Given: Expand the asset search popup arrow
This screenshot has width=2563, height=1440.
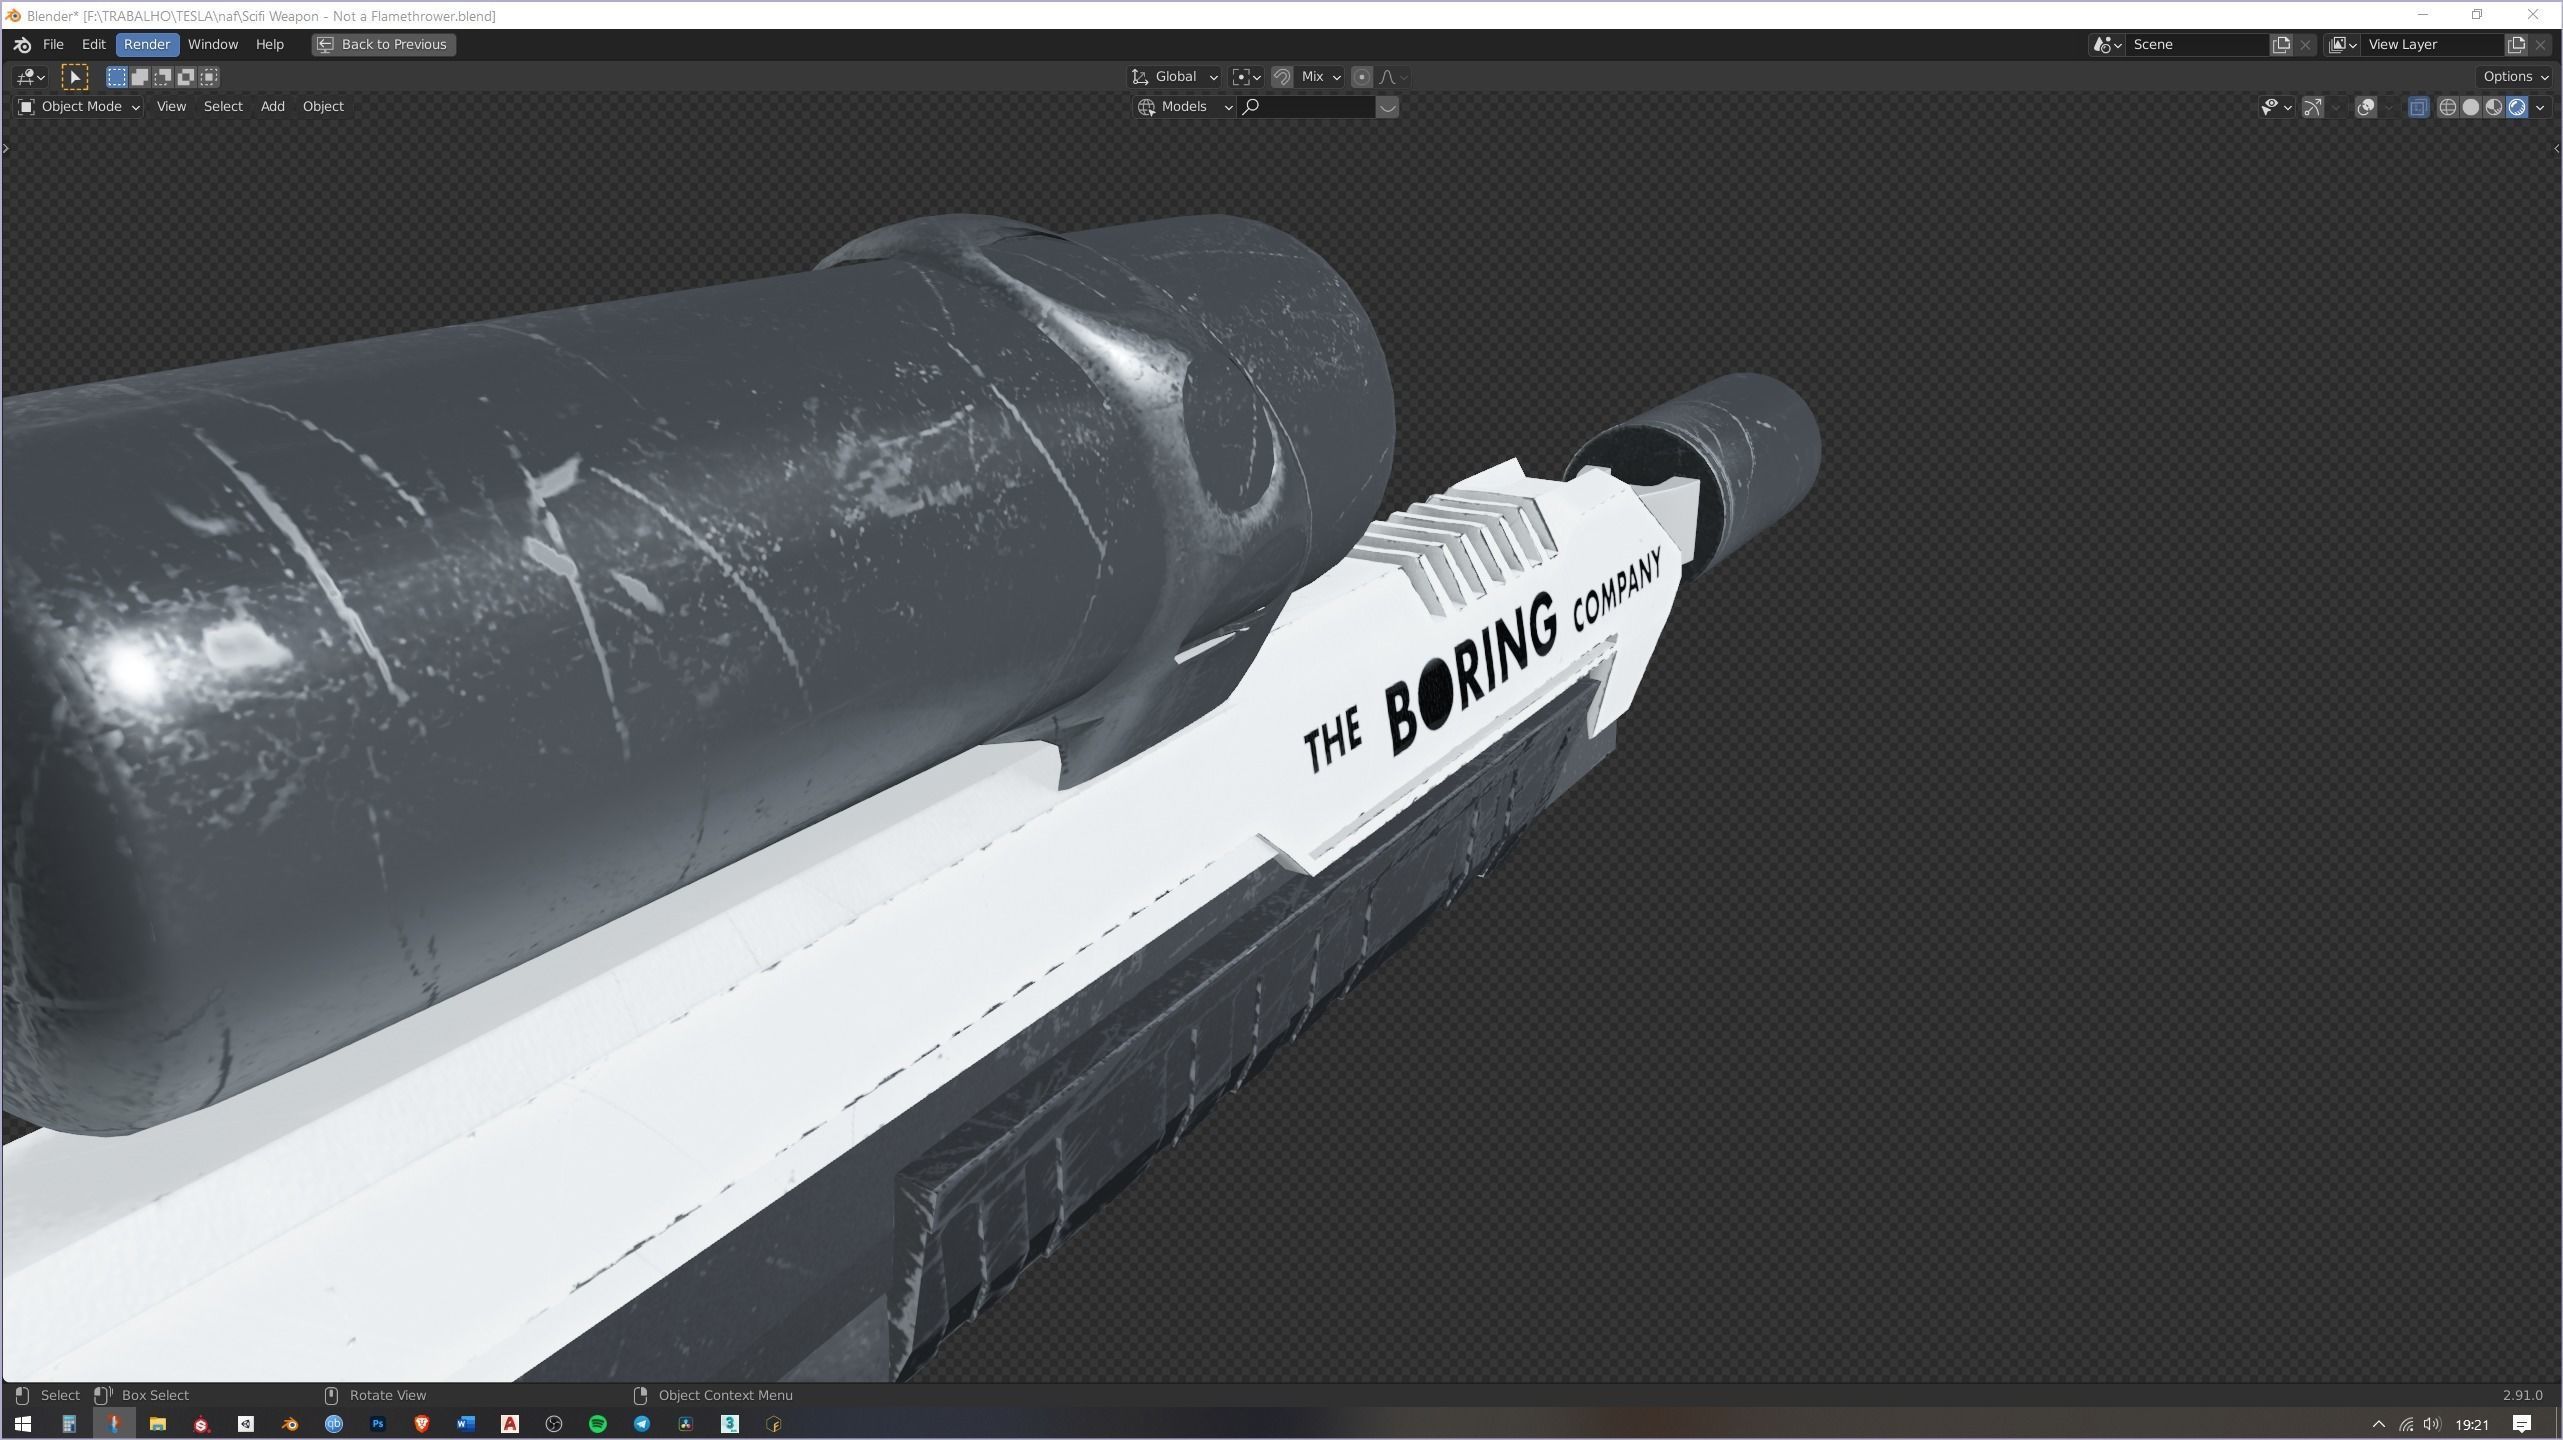Looking at the screenshot, I should [1387, 107].
